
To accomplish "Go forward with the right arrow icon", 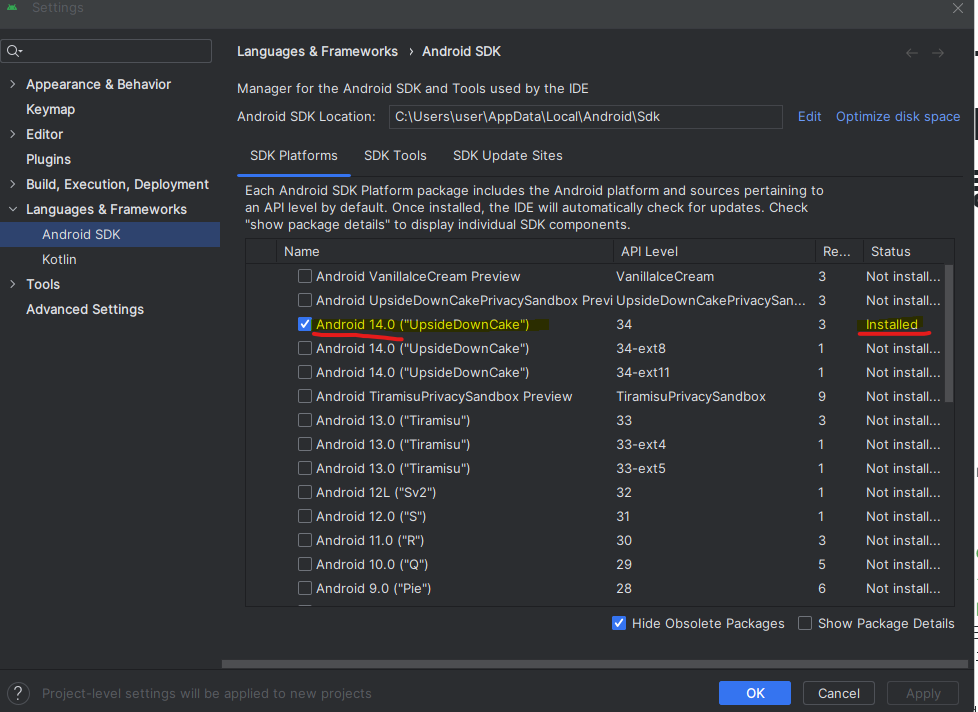I will point(938,52).
